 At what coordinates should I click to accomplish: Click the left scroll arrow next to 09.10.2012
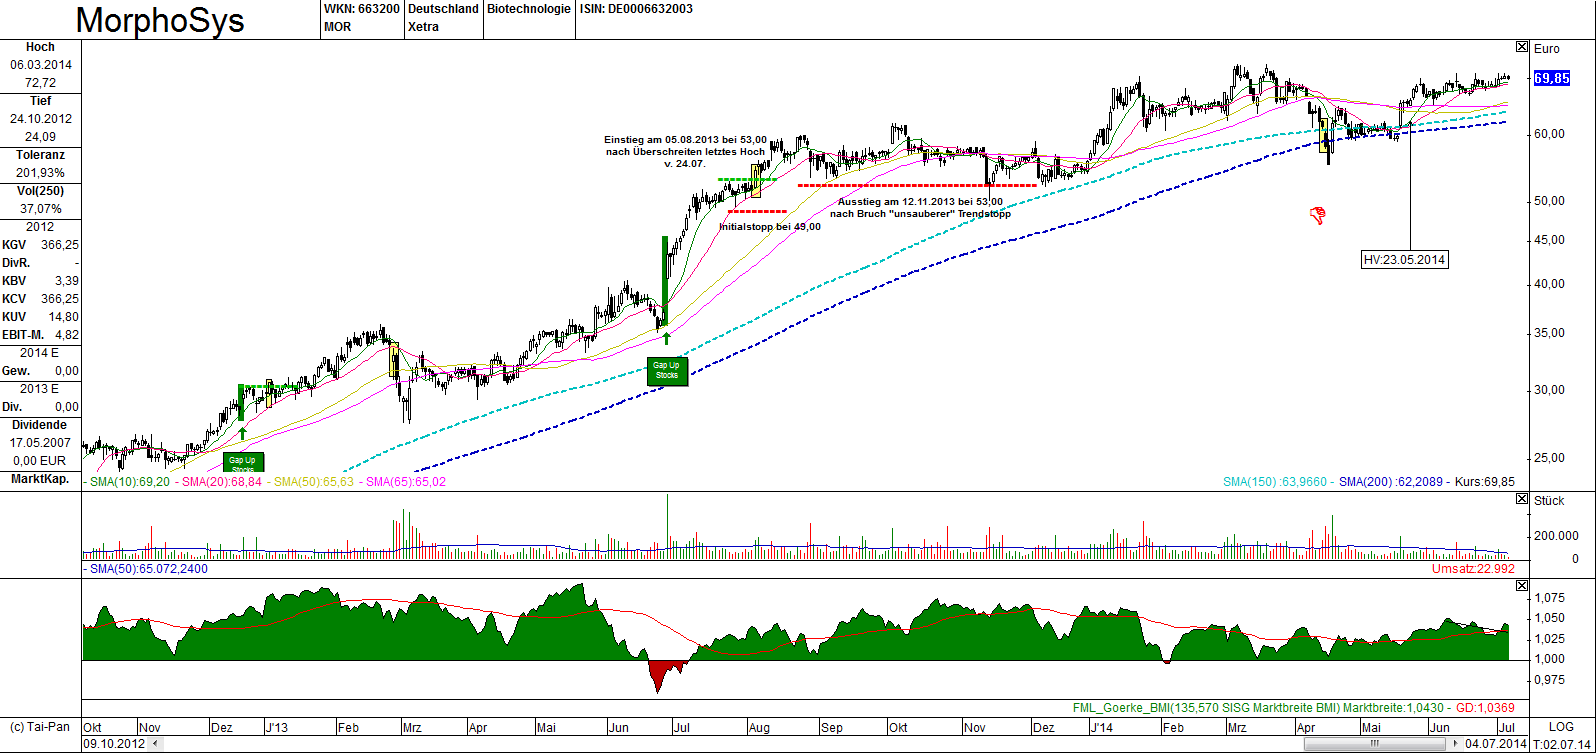[x=154, y=744]
